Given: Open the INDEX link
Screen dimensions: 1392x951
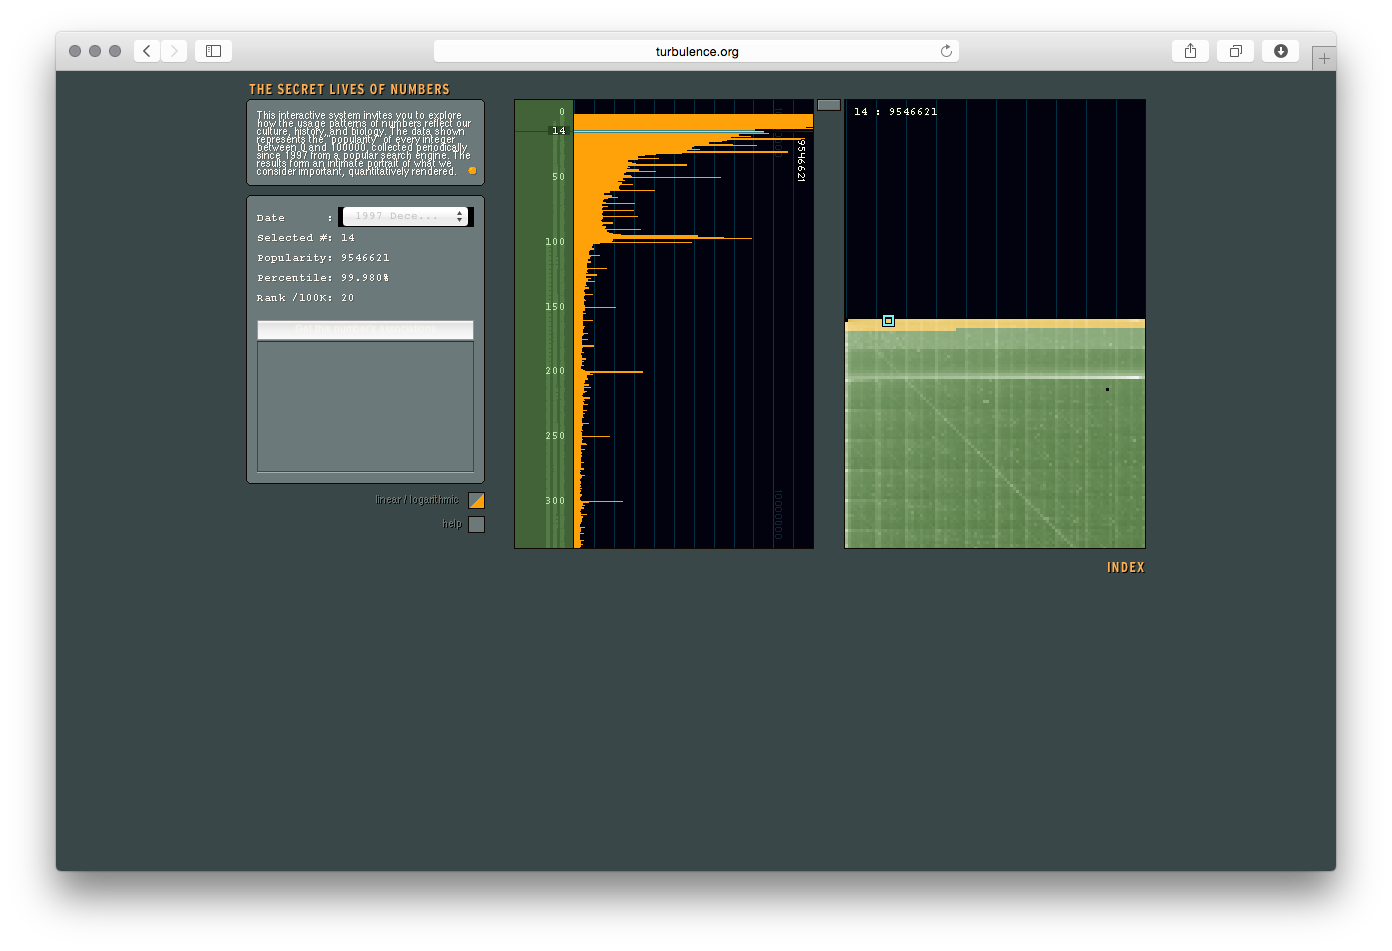Looking at the screenshot, I should coord(1125,567).
